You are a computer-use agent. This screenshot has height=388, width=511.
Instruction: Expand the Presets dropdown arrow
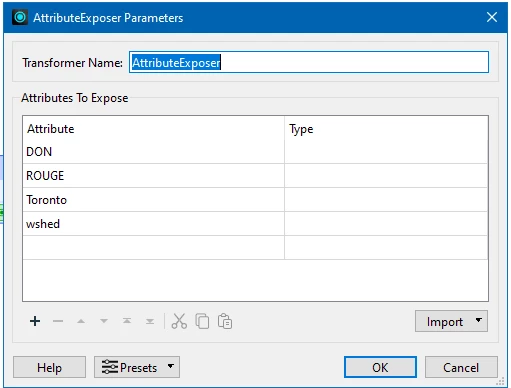[x=171, y=366]
